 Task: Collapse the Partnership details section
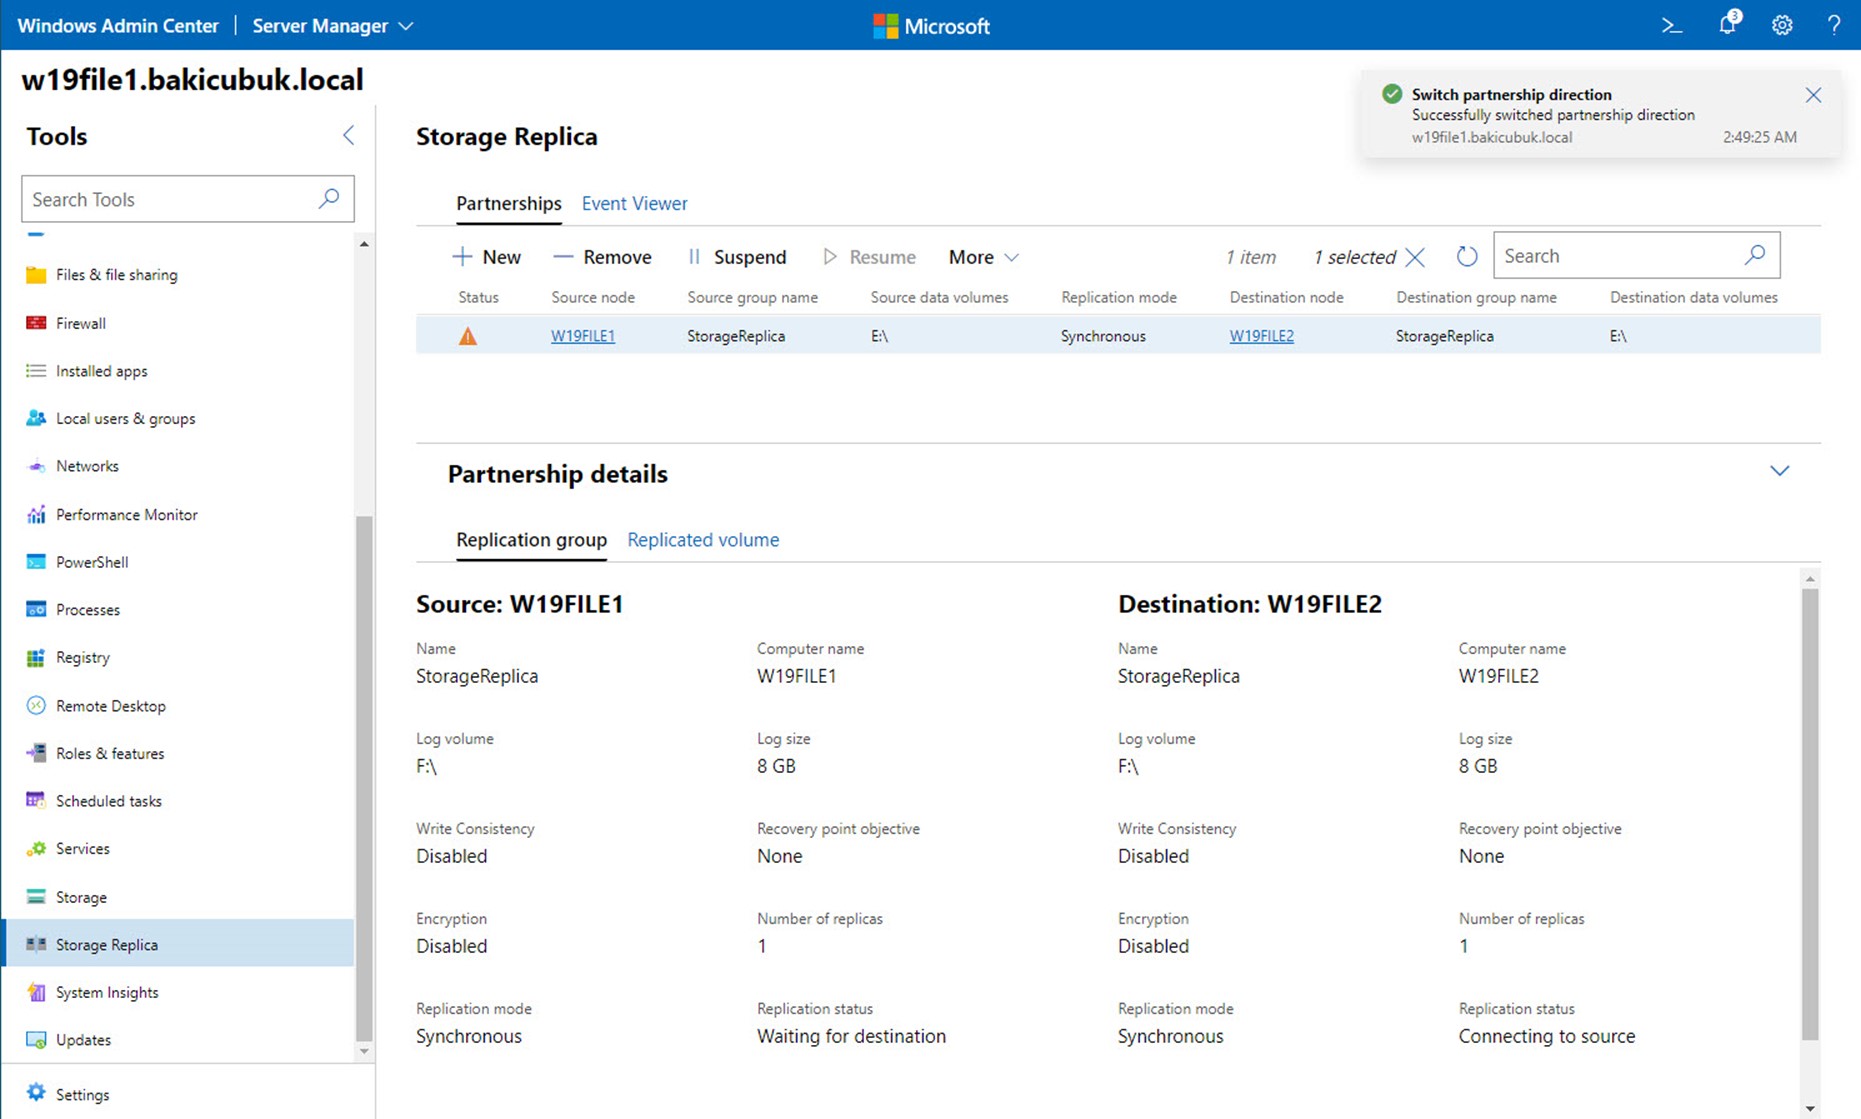1779,471
